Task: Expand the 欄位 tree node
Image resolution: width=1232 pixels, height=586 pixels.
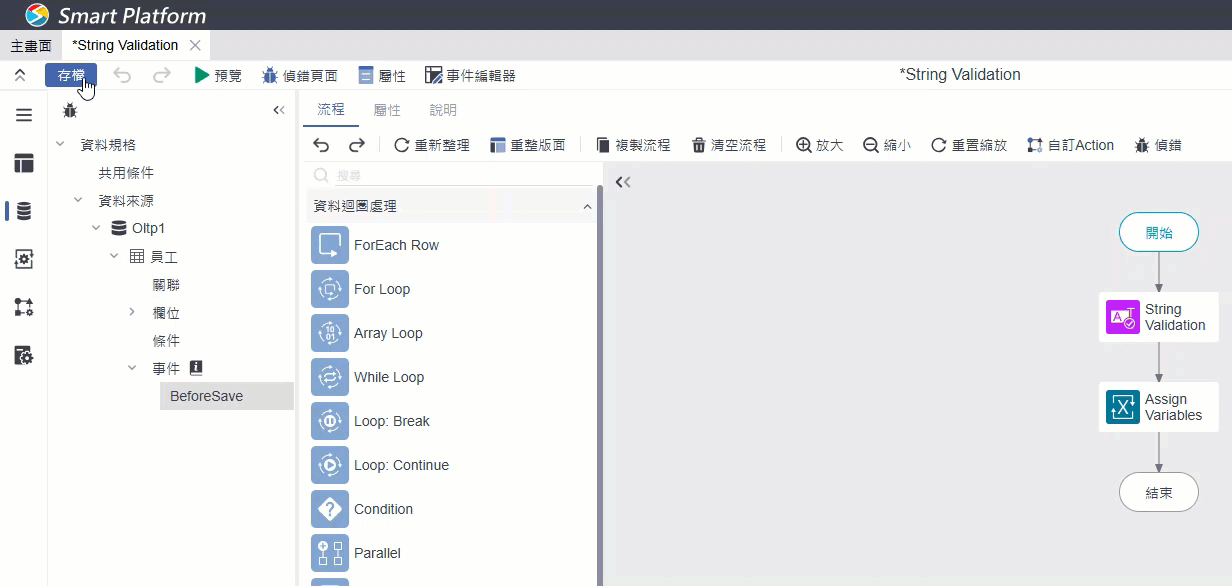Action: pyautogui.click(x=132, y=313)
